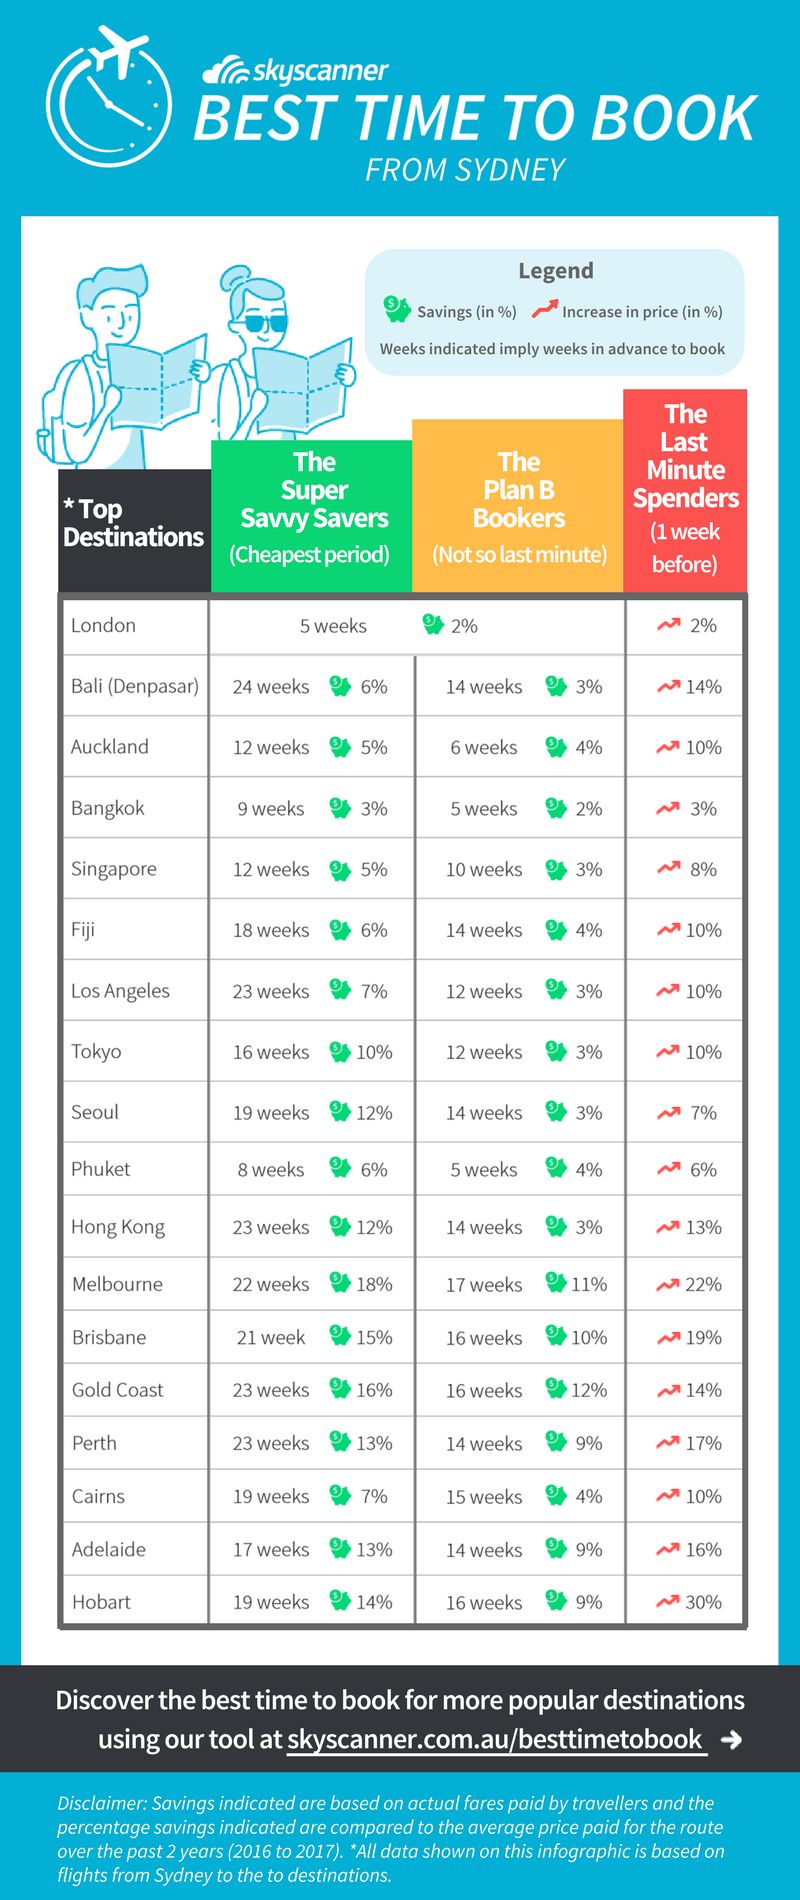Click the white arrow after the URL
This screenshot has width=800, height=1900.
(732, 1739)
